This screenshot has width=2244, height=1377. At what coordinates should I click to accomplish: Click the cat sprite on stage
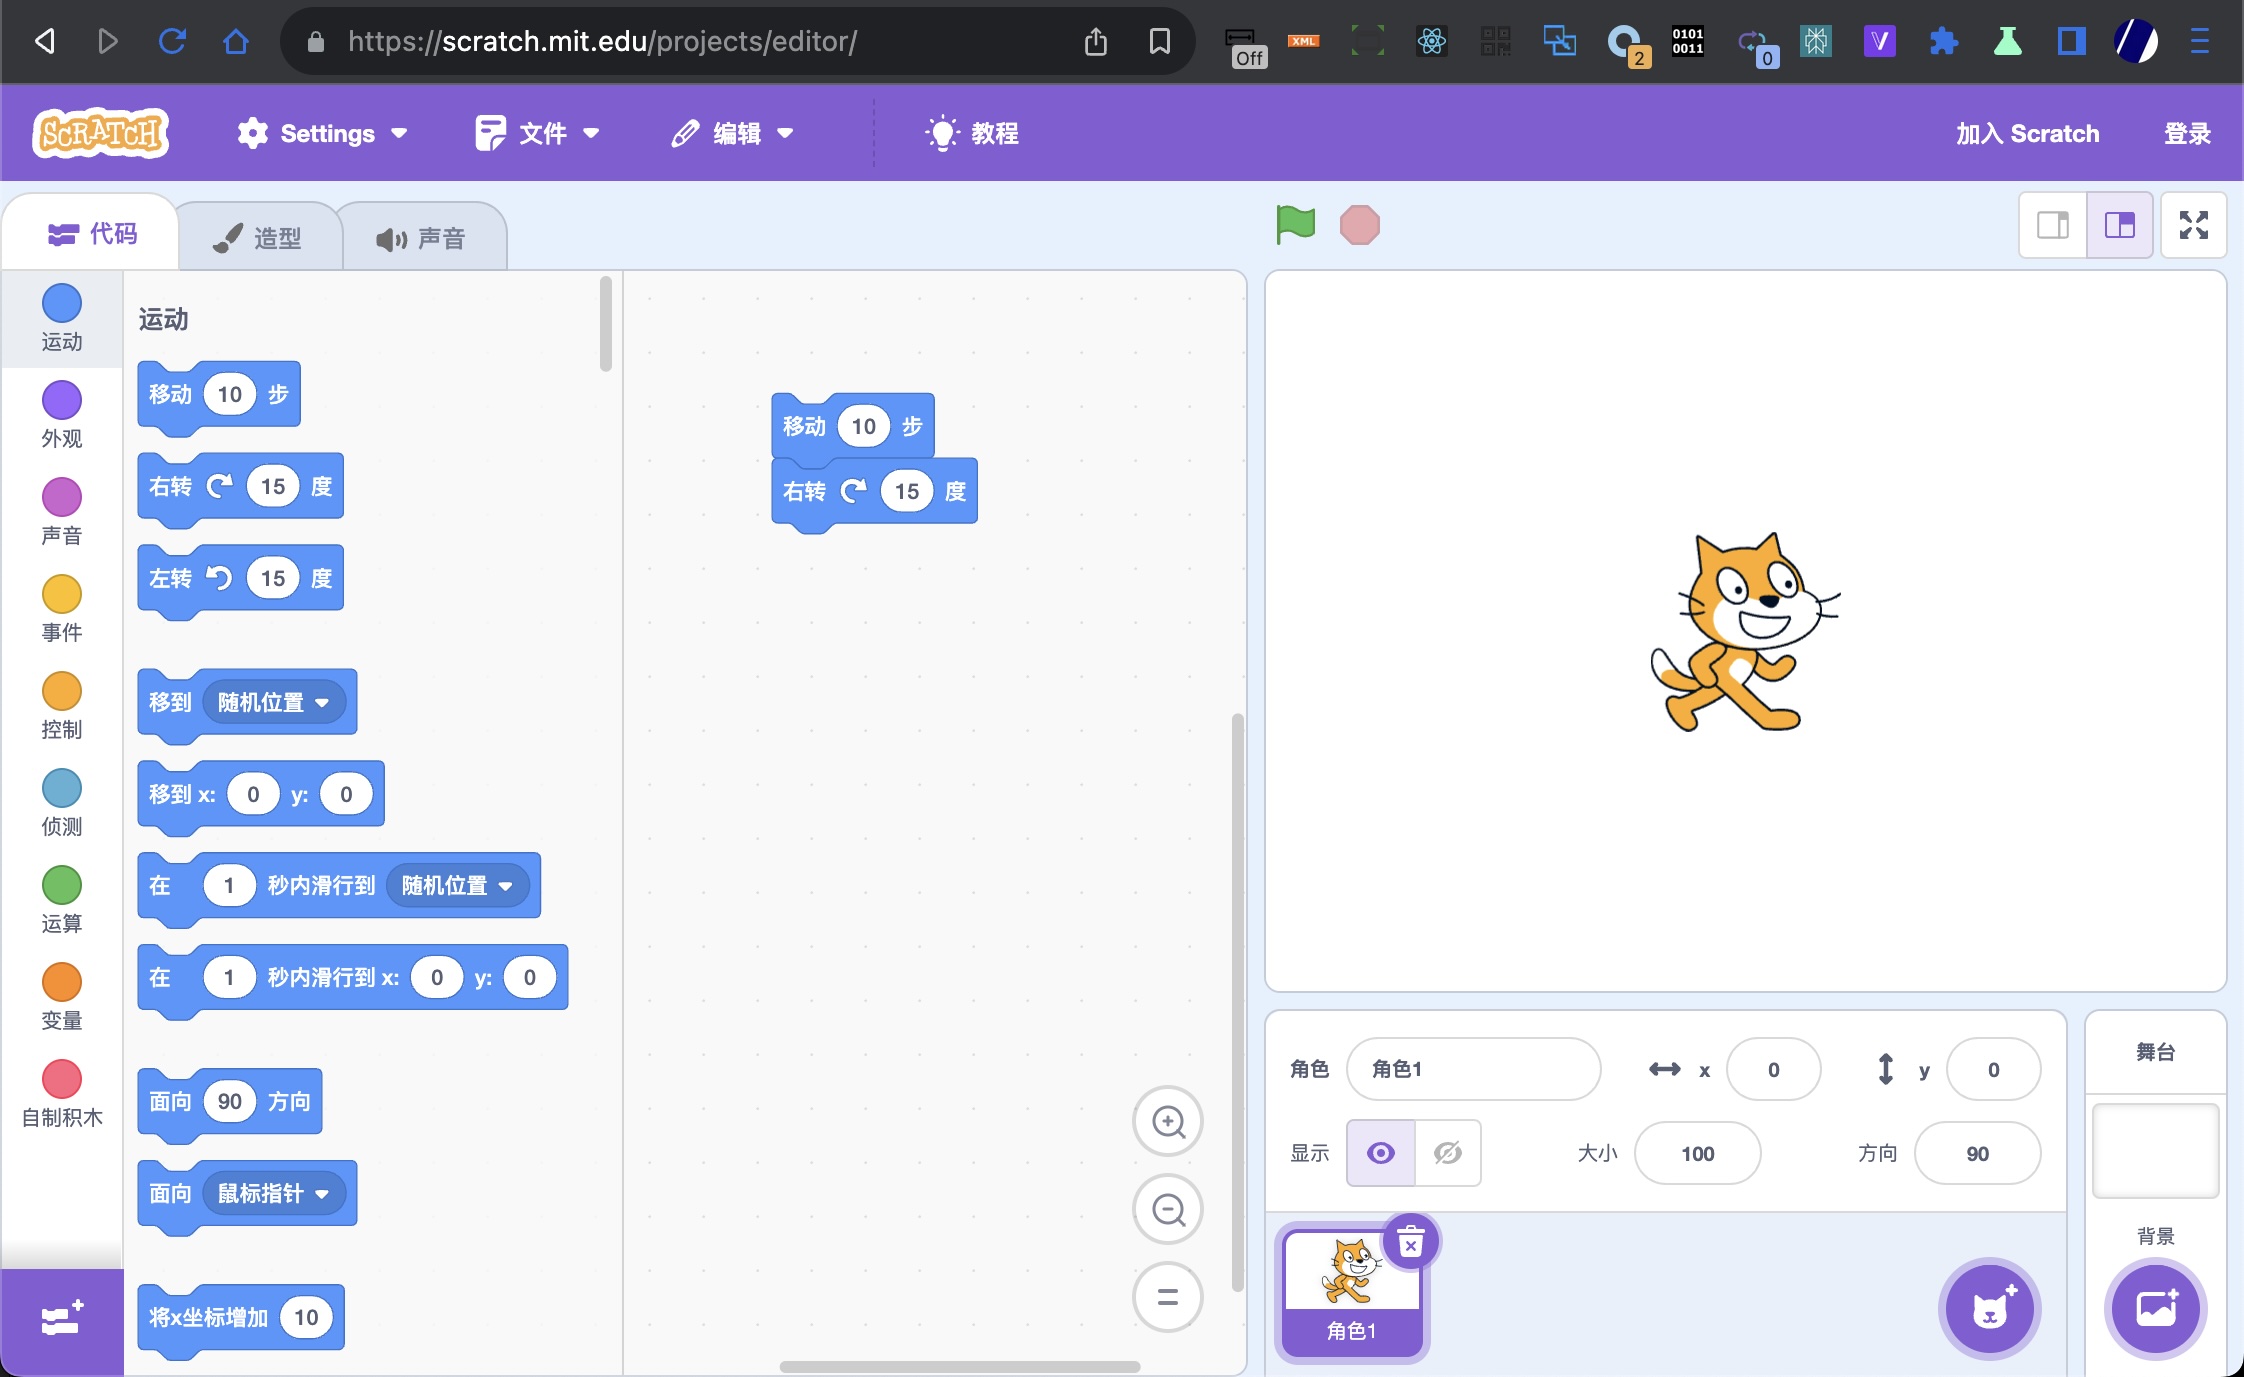(1744, 632)
